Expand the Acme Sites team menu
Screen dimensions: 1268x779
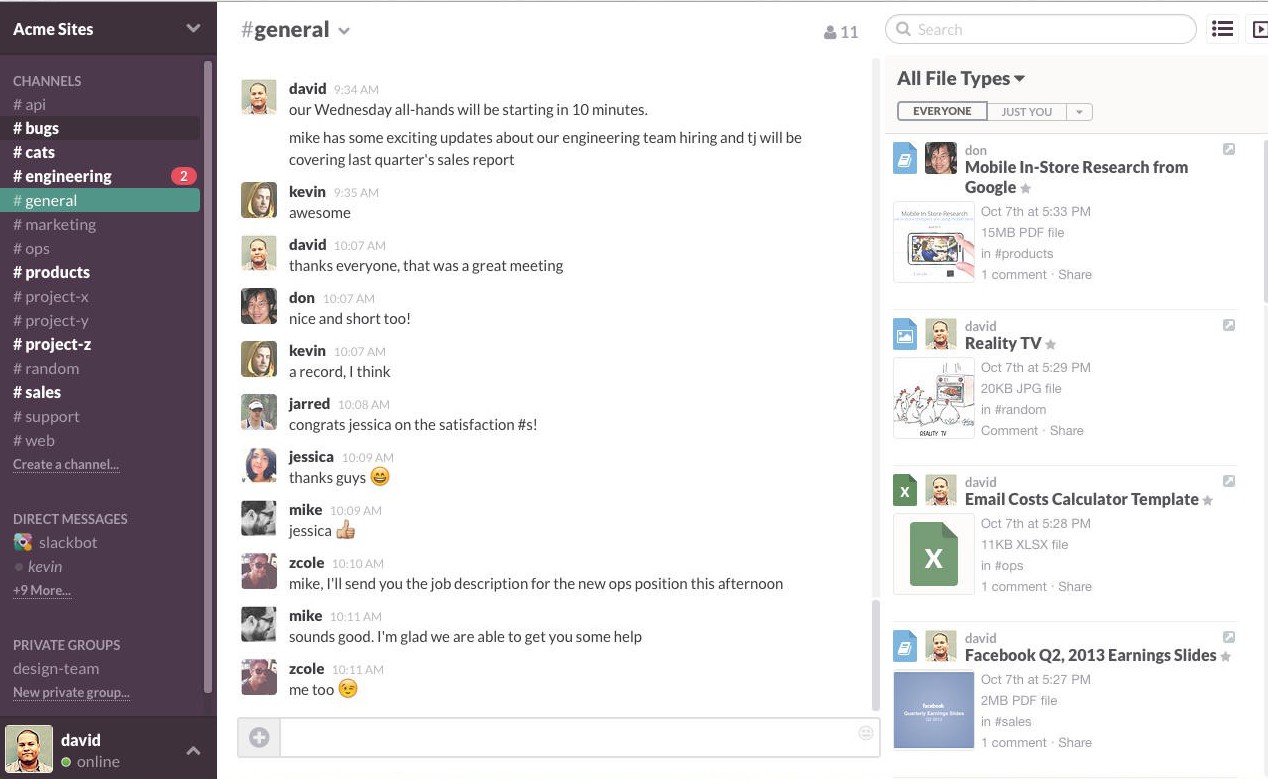[193, 29]
